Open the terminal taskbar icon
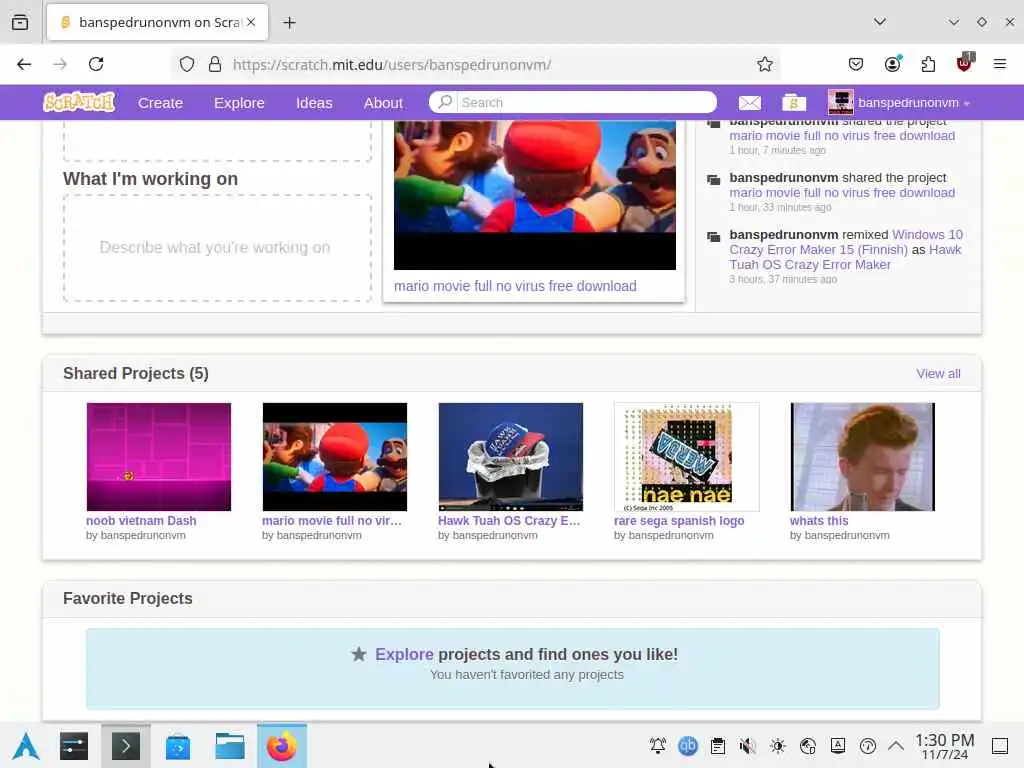The height and width of the screenshot is (768, 1024). pyautogui.click(x=125, y=746)
